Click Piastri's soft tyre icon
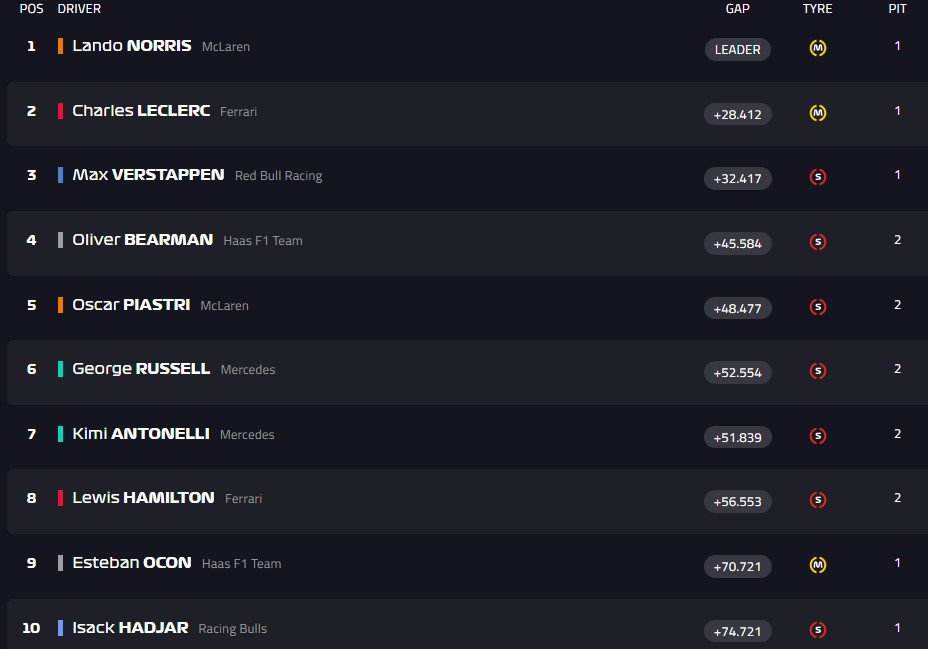The height and width of the screenshot is (649, 928). pos(817,307)
